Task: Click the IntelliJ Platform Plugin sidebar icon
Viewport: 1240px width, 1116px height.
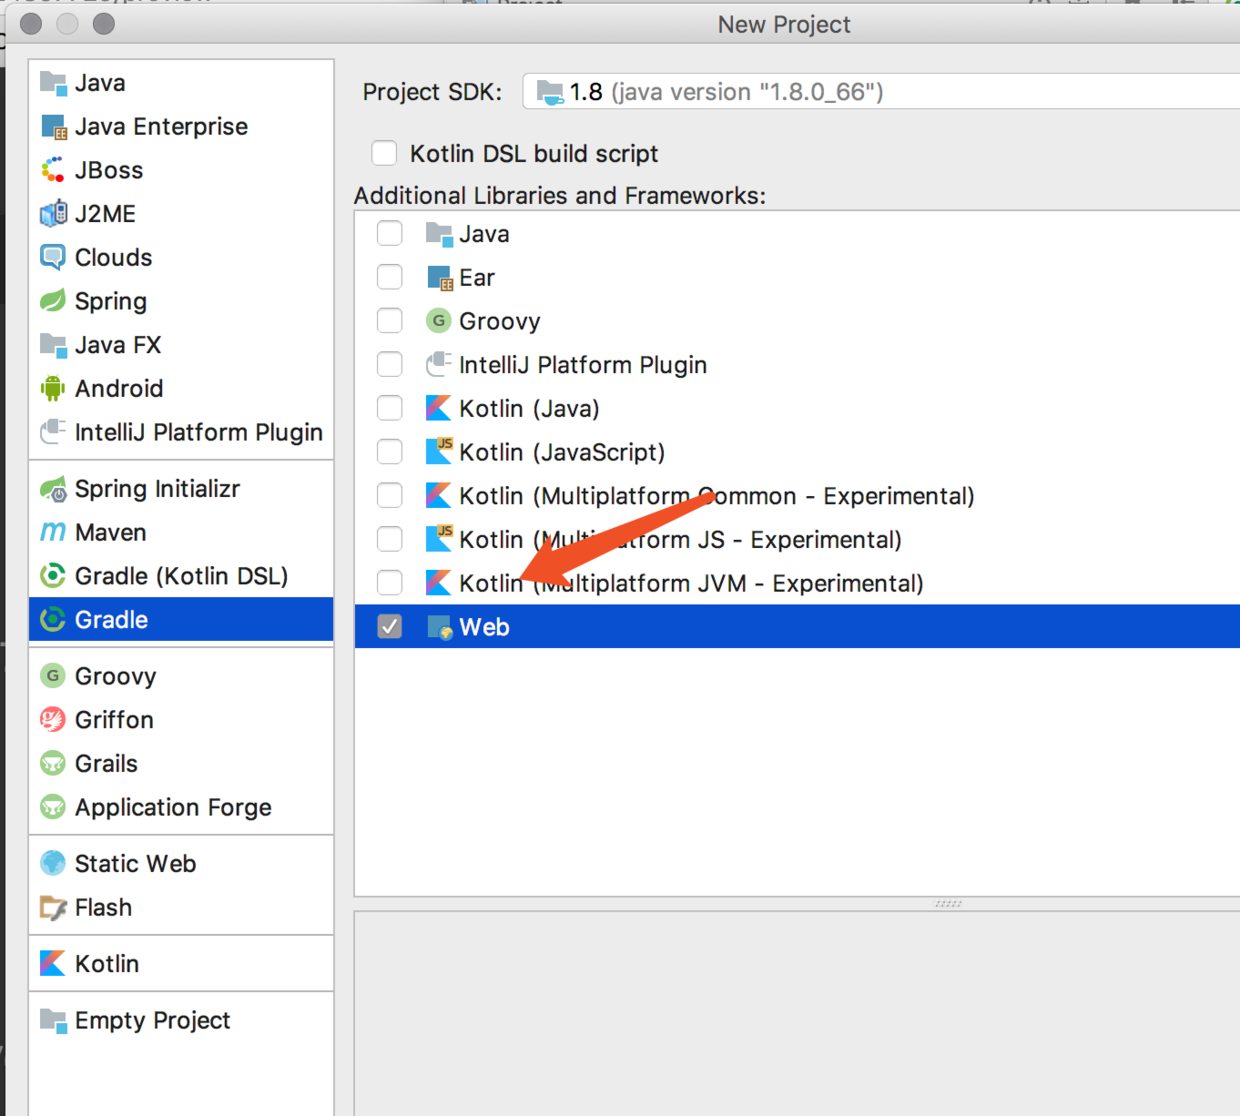Action: [53, 432]
